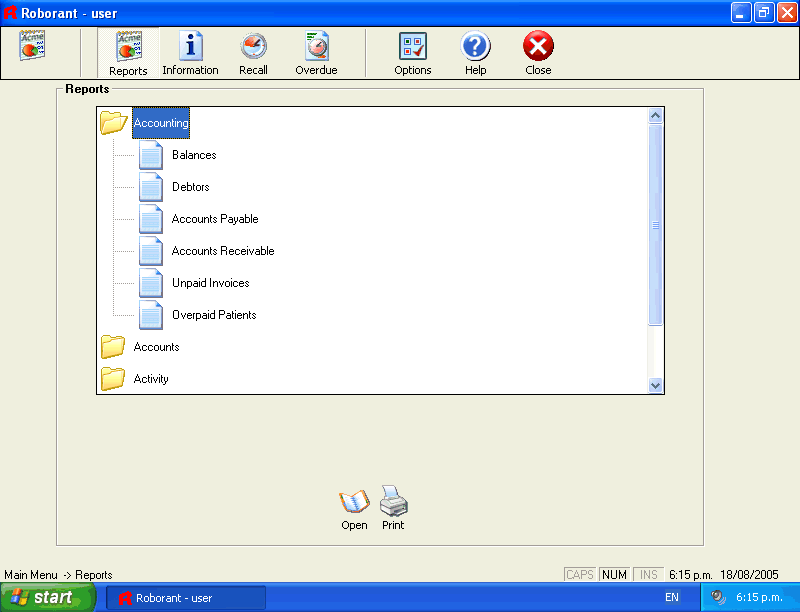Click the Open book icon

tap(354, 501)
